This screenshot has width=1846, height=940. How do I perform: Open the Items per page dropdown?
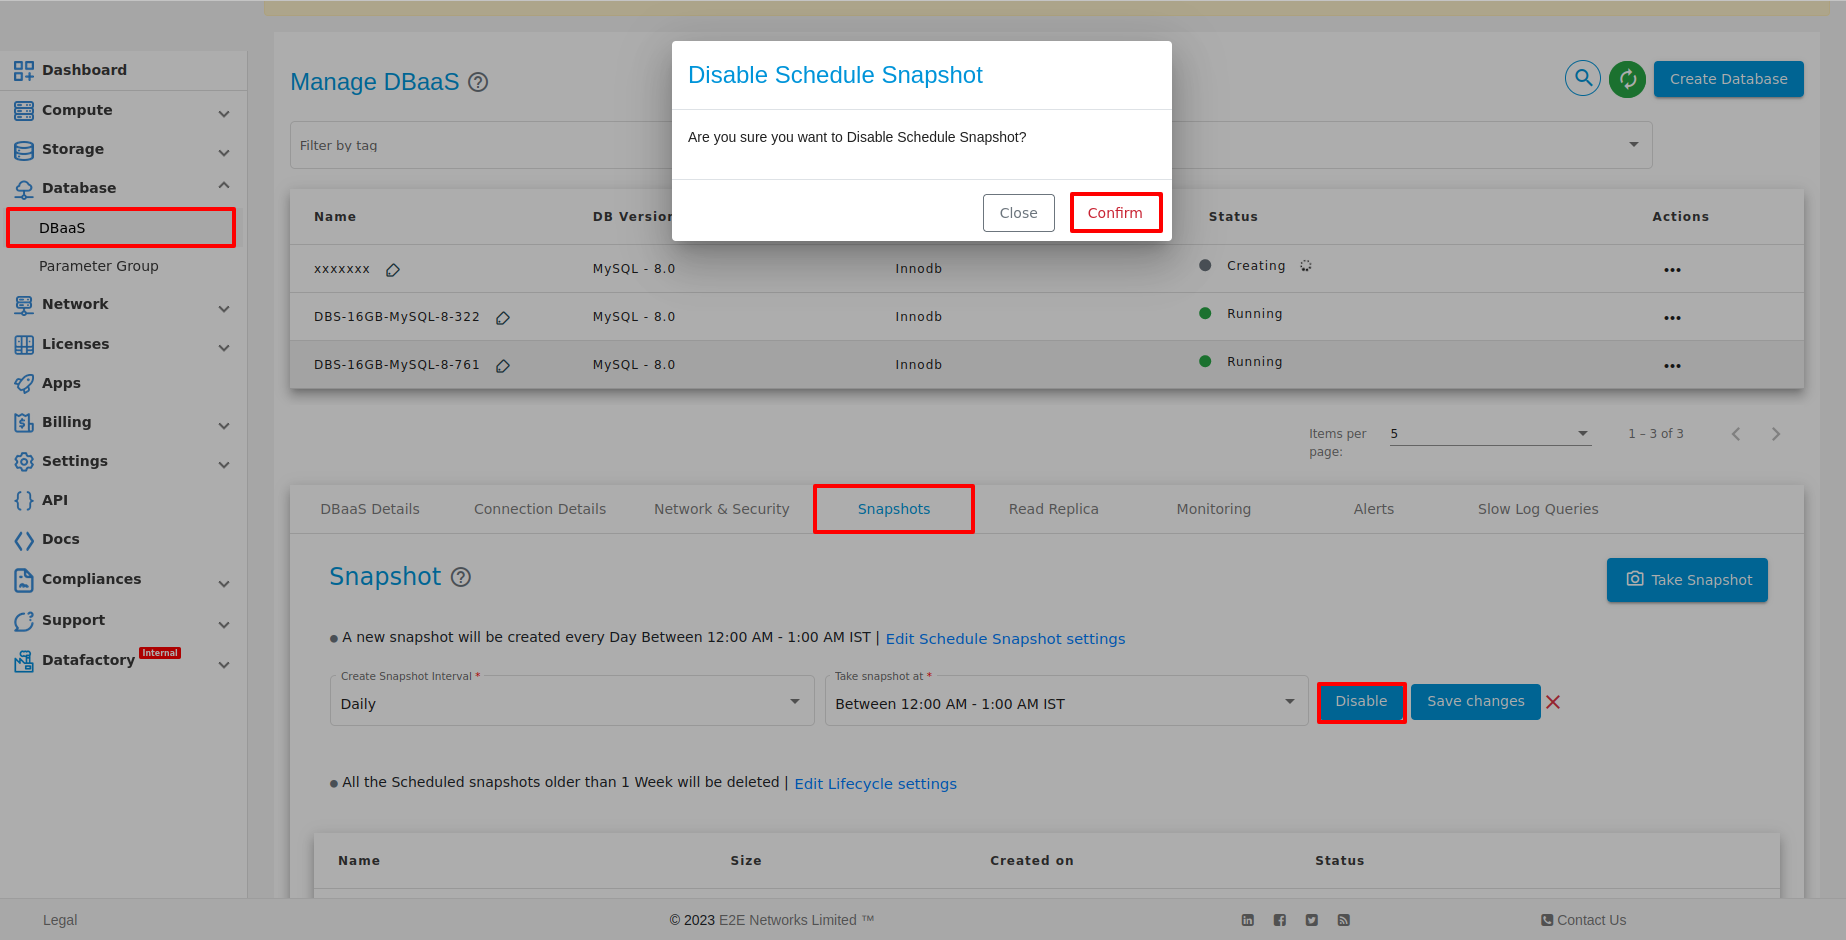tap(1490, 434)
